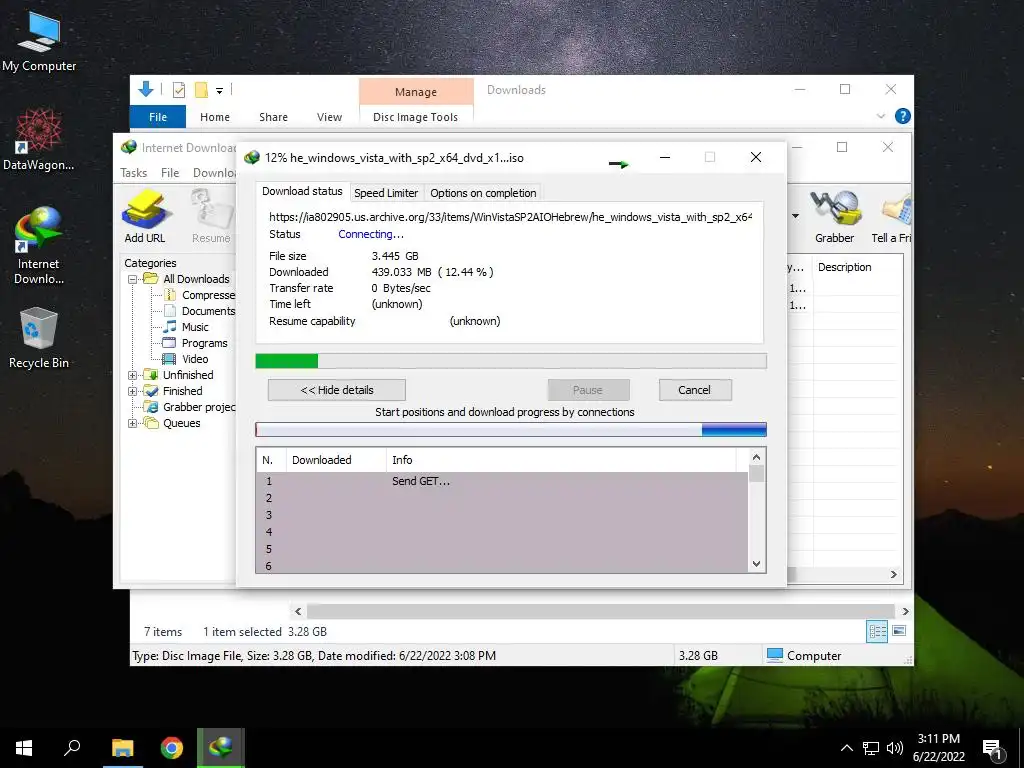Open the IDM File menu
The image size is (1024, 768).
coord(170,172)
